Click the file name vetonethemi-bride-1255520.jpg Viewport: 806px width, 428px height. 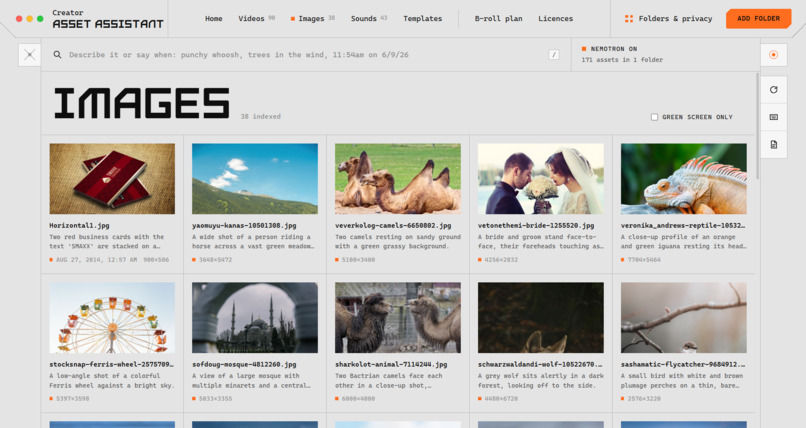pos(536,225)
